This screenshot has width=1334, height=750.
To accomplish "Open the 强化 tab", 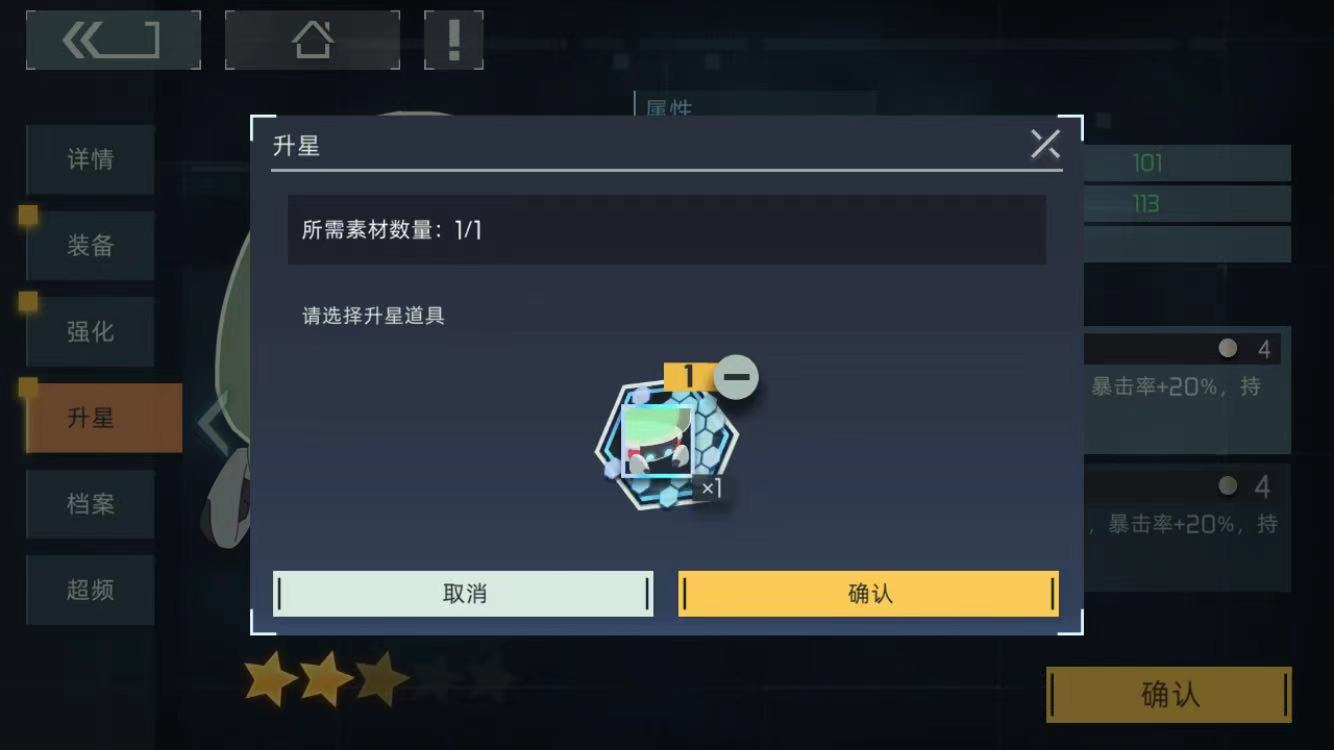I will (x=90, y=331).
